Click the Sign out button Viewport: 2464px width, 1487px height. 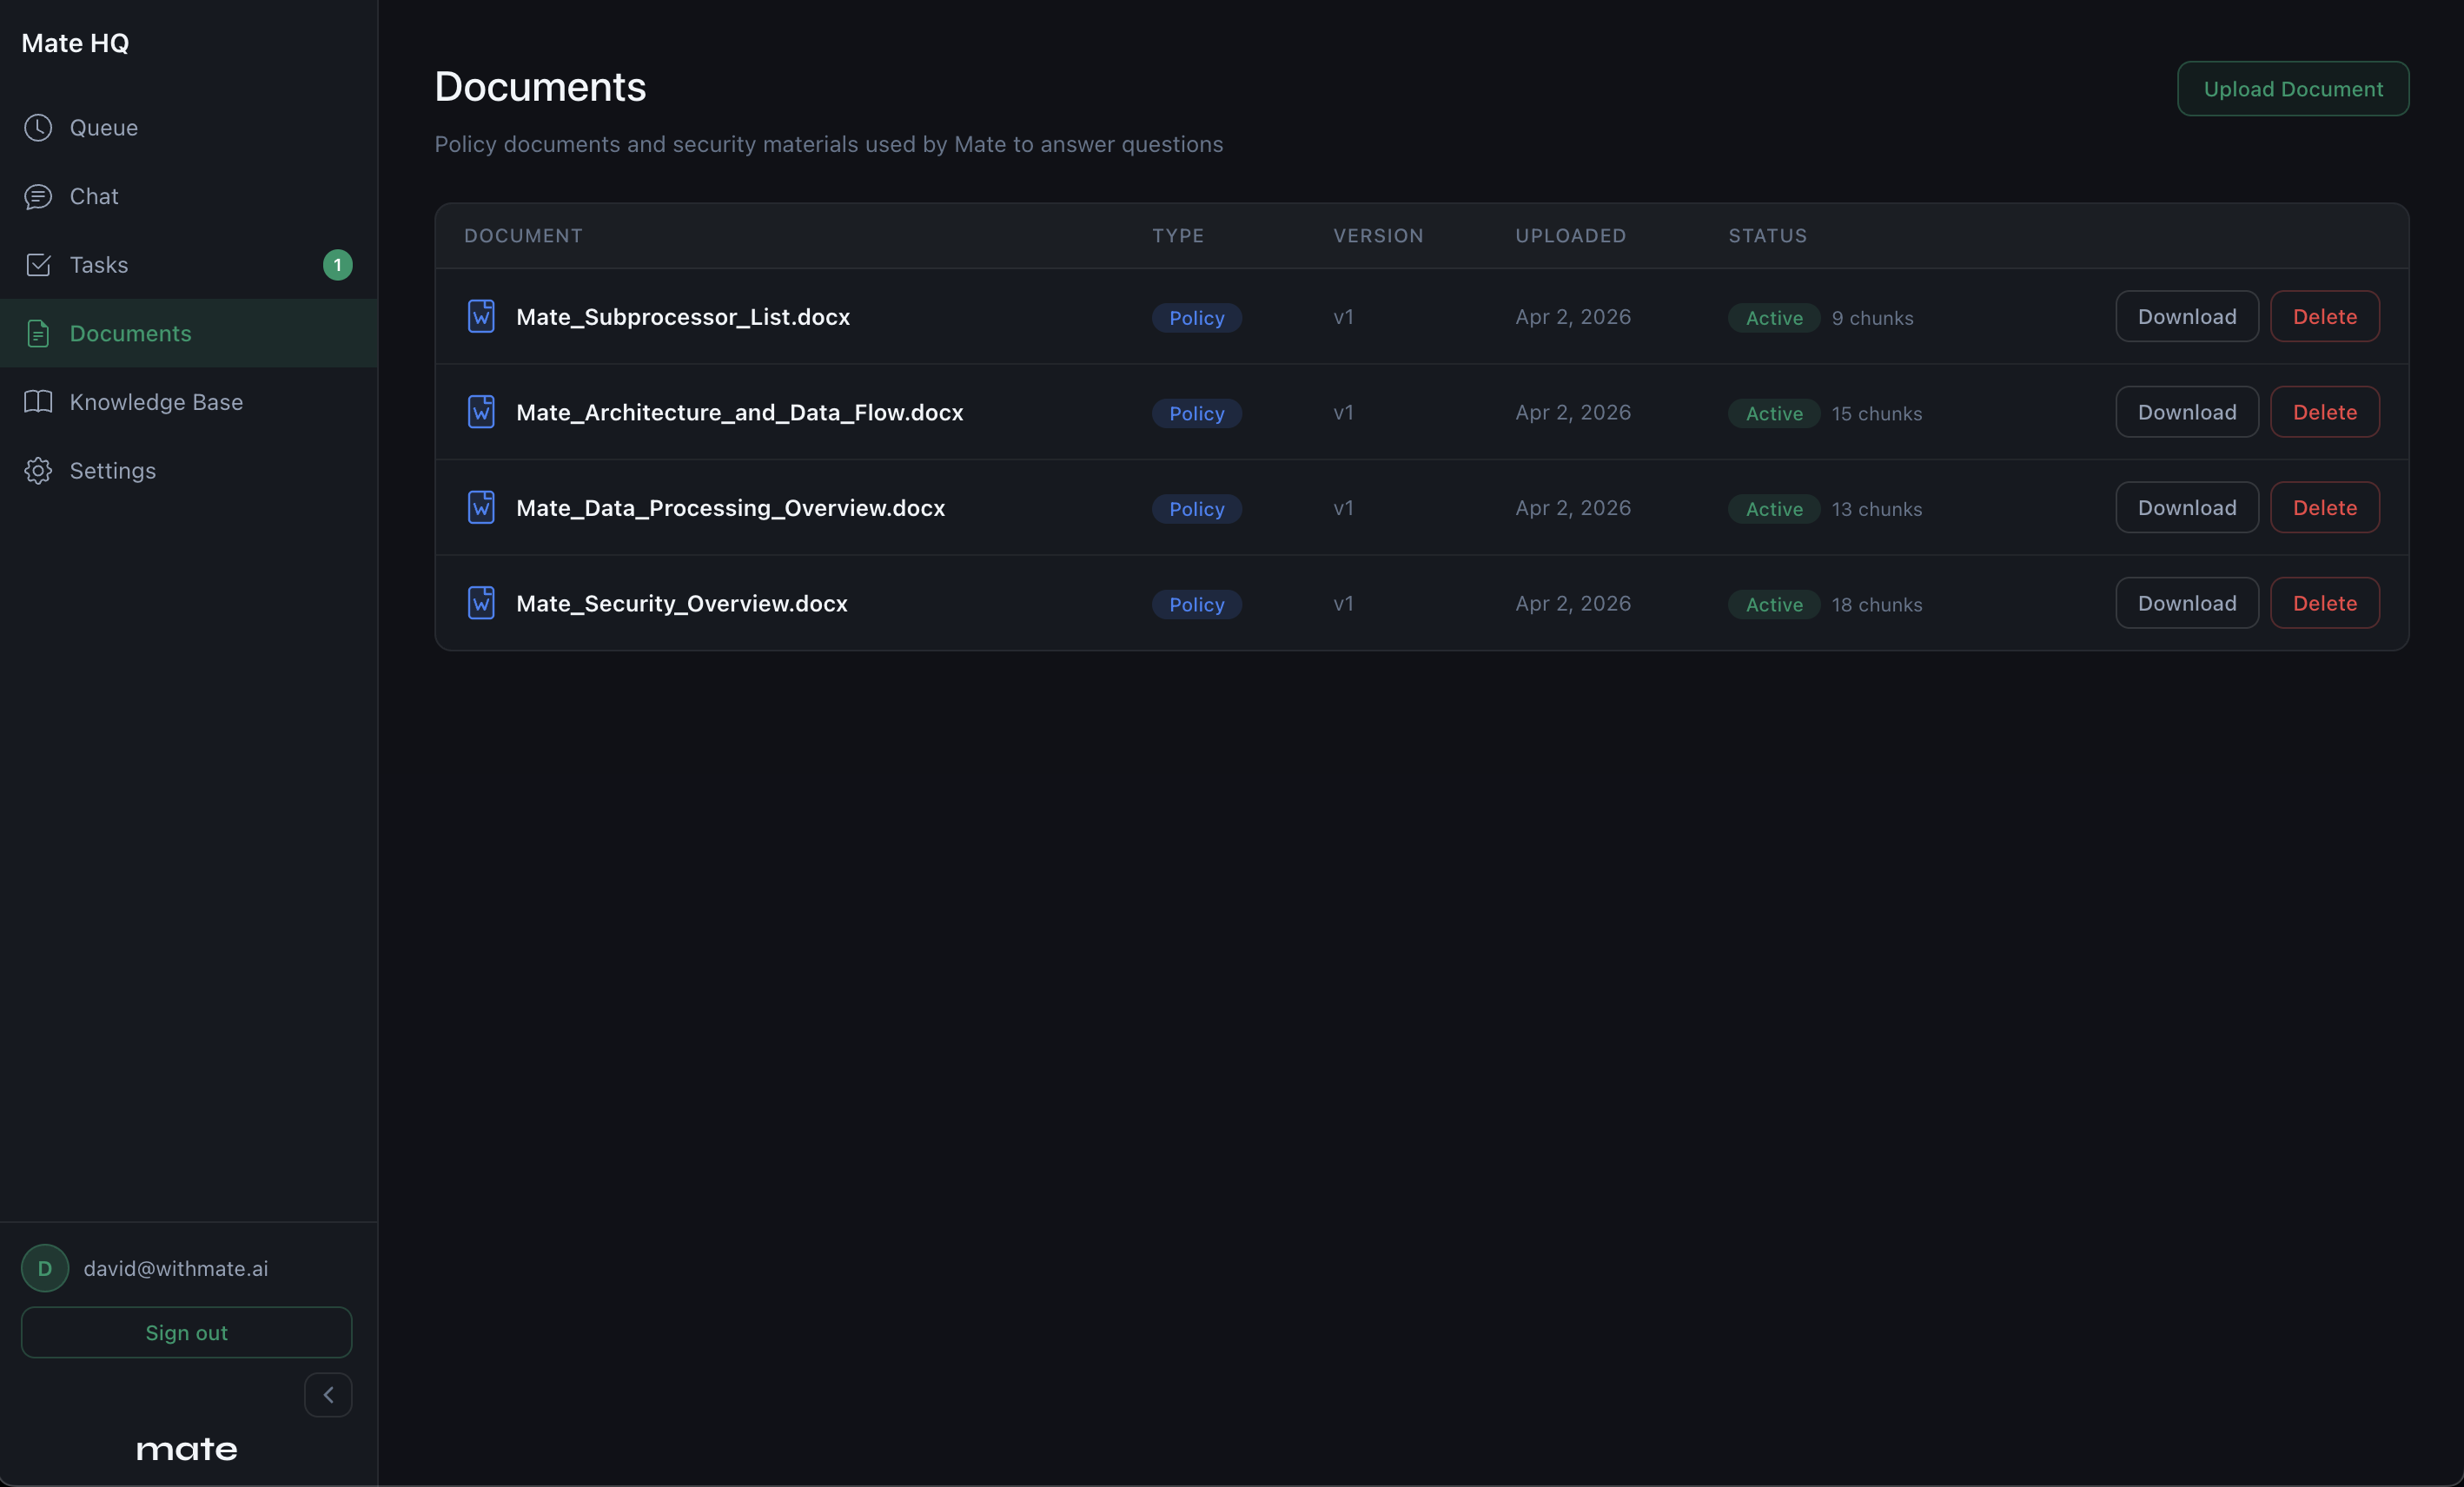[x=187, y=1333]
